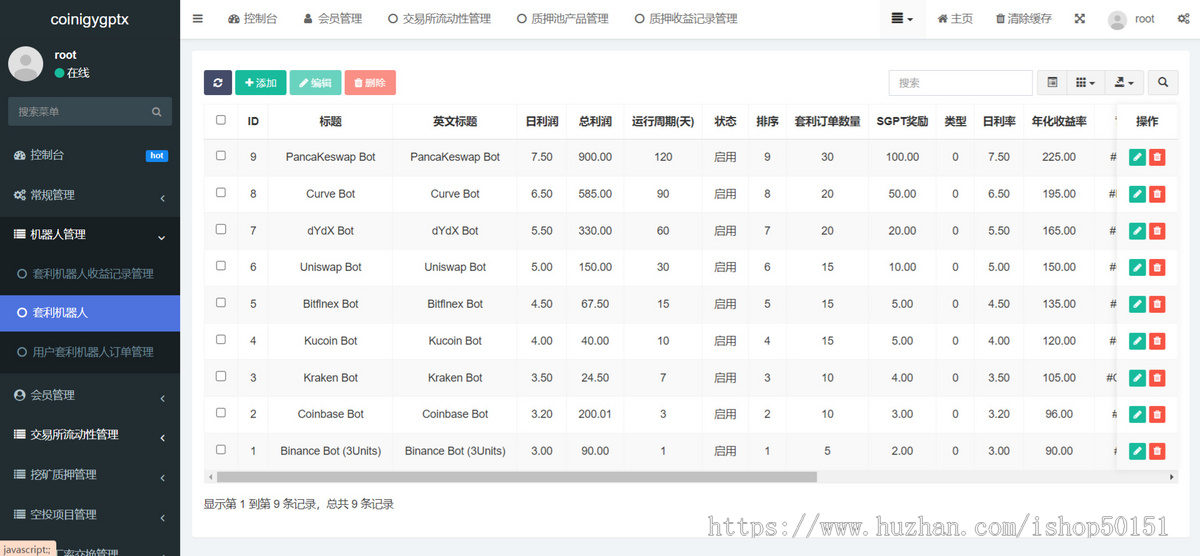Screen dimensions: 1200x556
Task: Click the magnifier icon in the sidebar menu search
Action: [x=157, y=112]
